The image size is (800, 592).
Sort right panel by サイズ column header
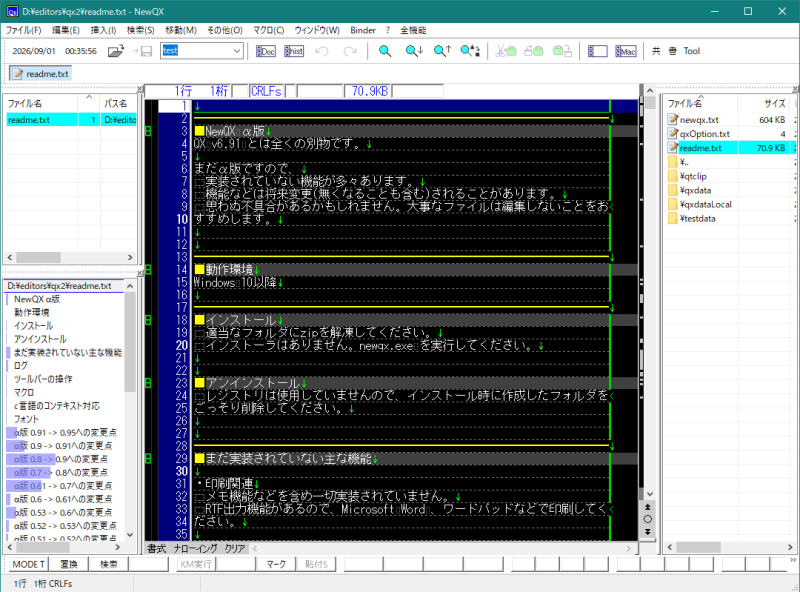coord(763,103)
